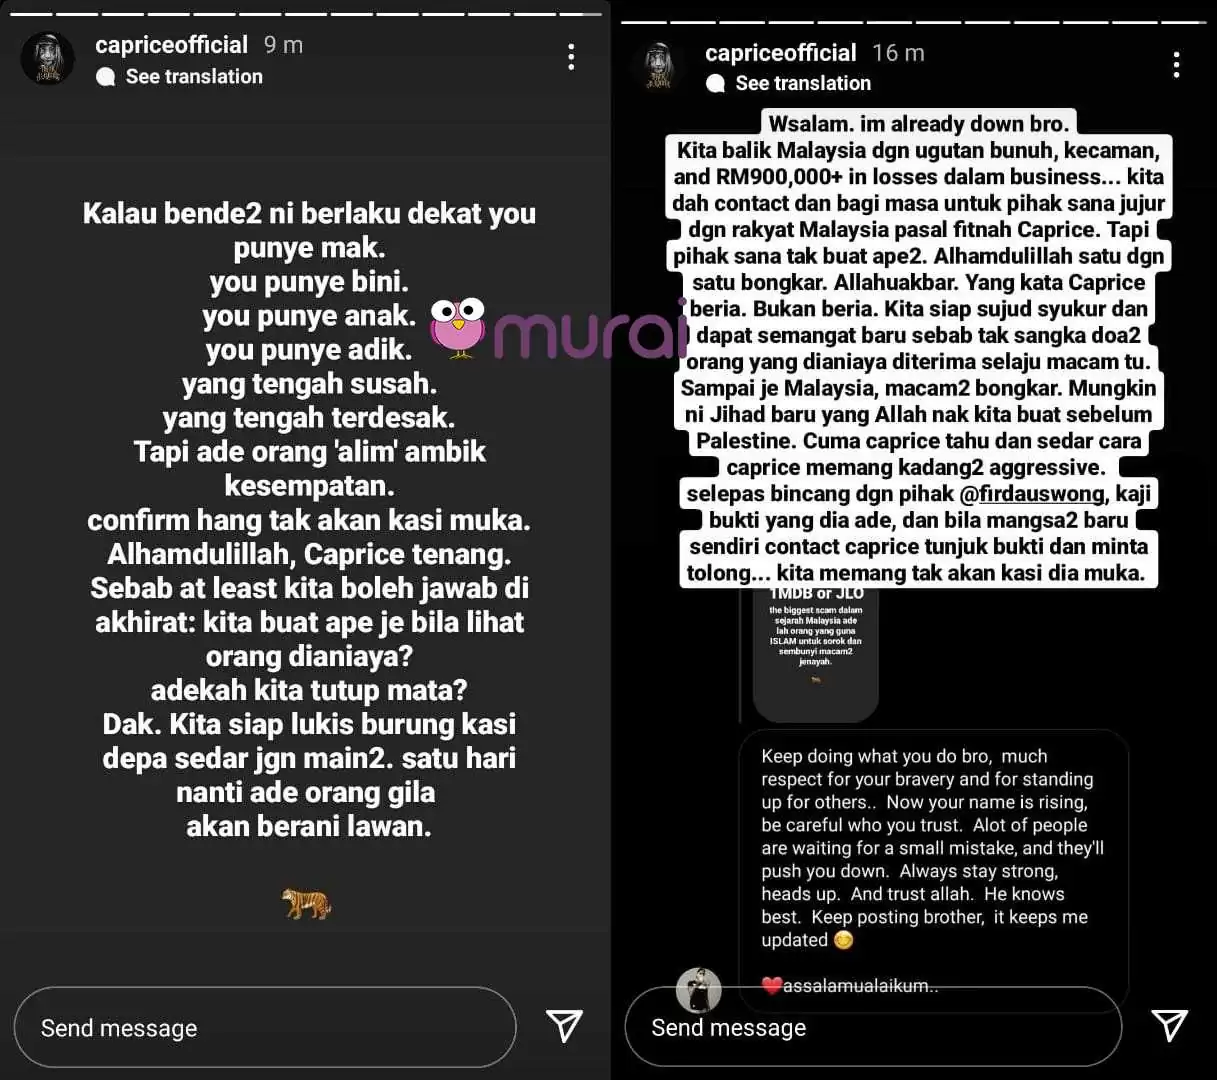
Task: Click the translation bubble icon on the left
Action: tap(105, 77)
